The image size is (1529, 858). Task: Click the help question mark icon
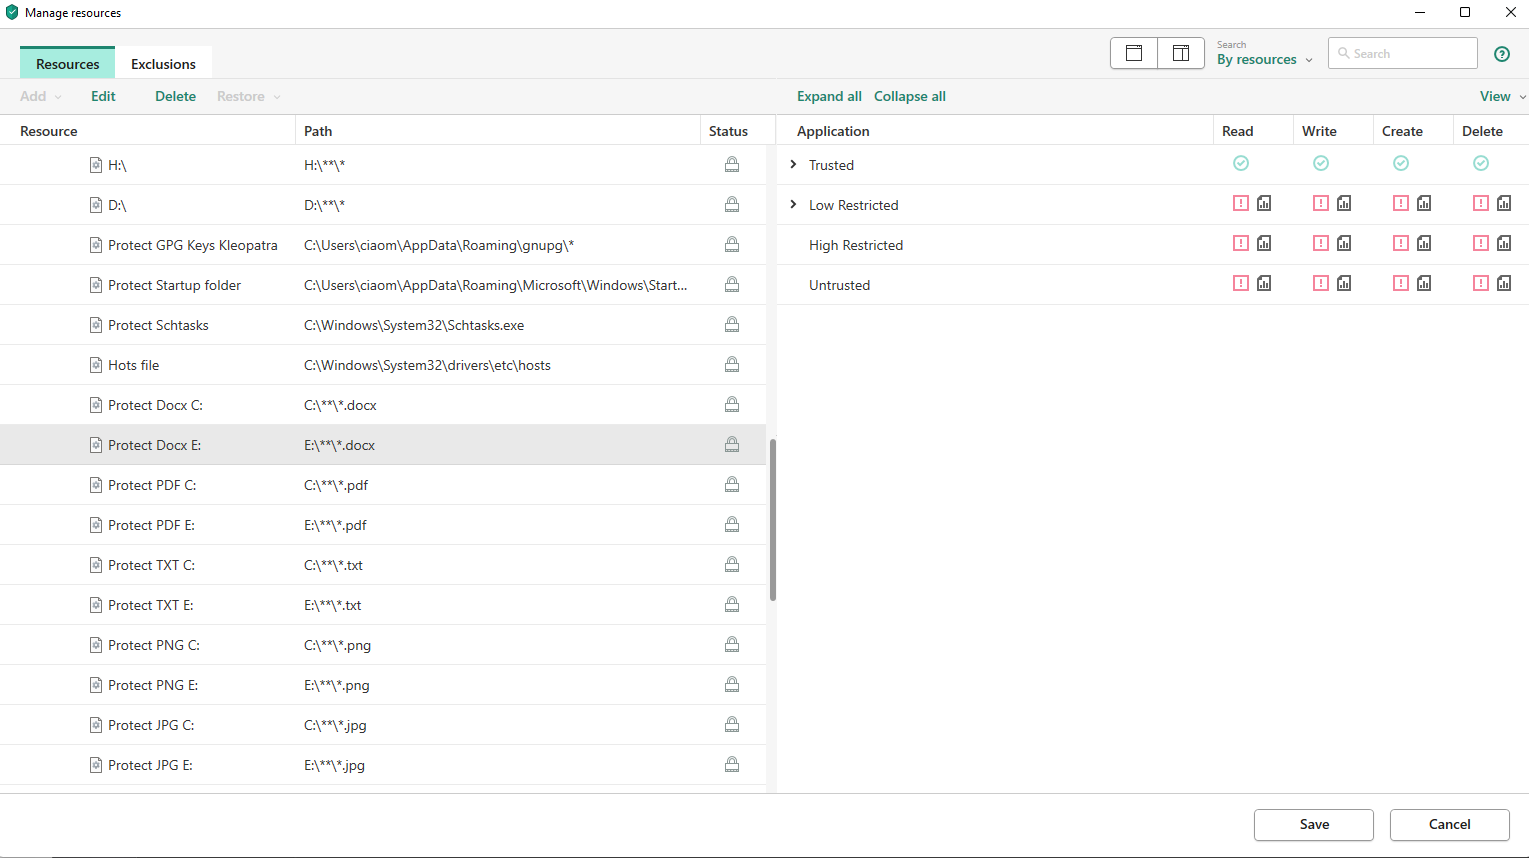click(x=1501, y=54)
